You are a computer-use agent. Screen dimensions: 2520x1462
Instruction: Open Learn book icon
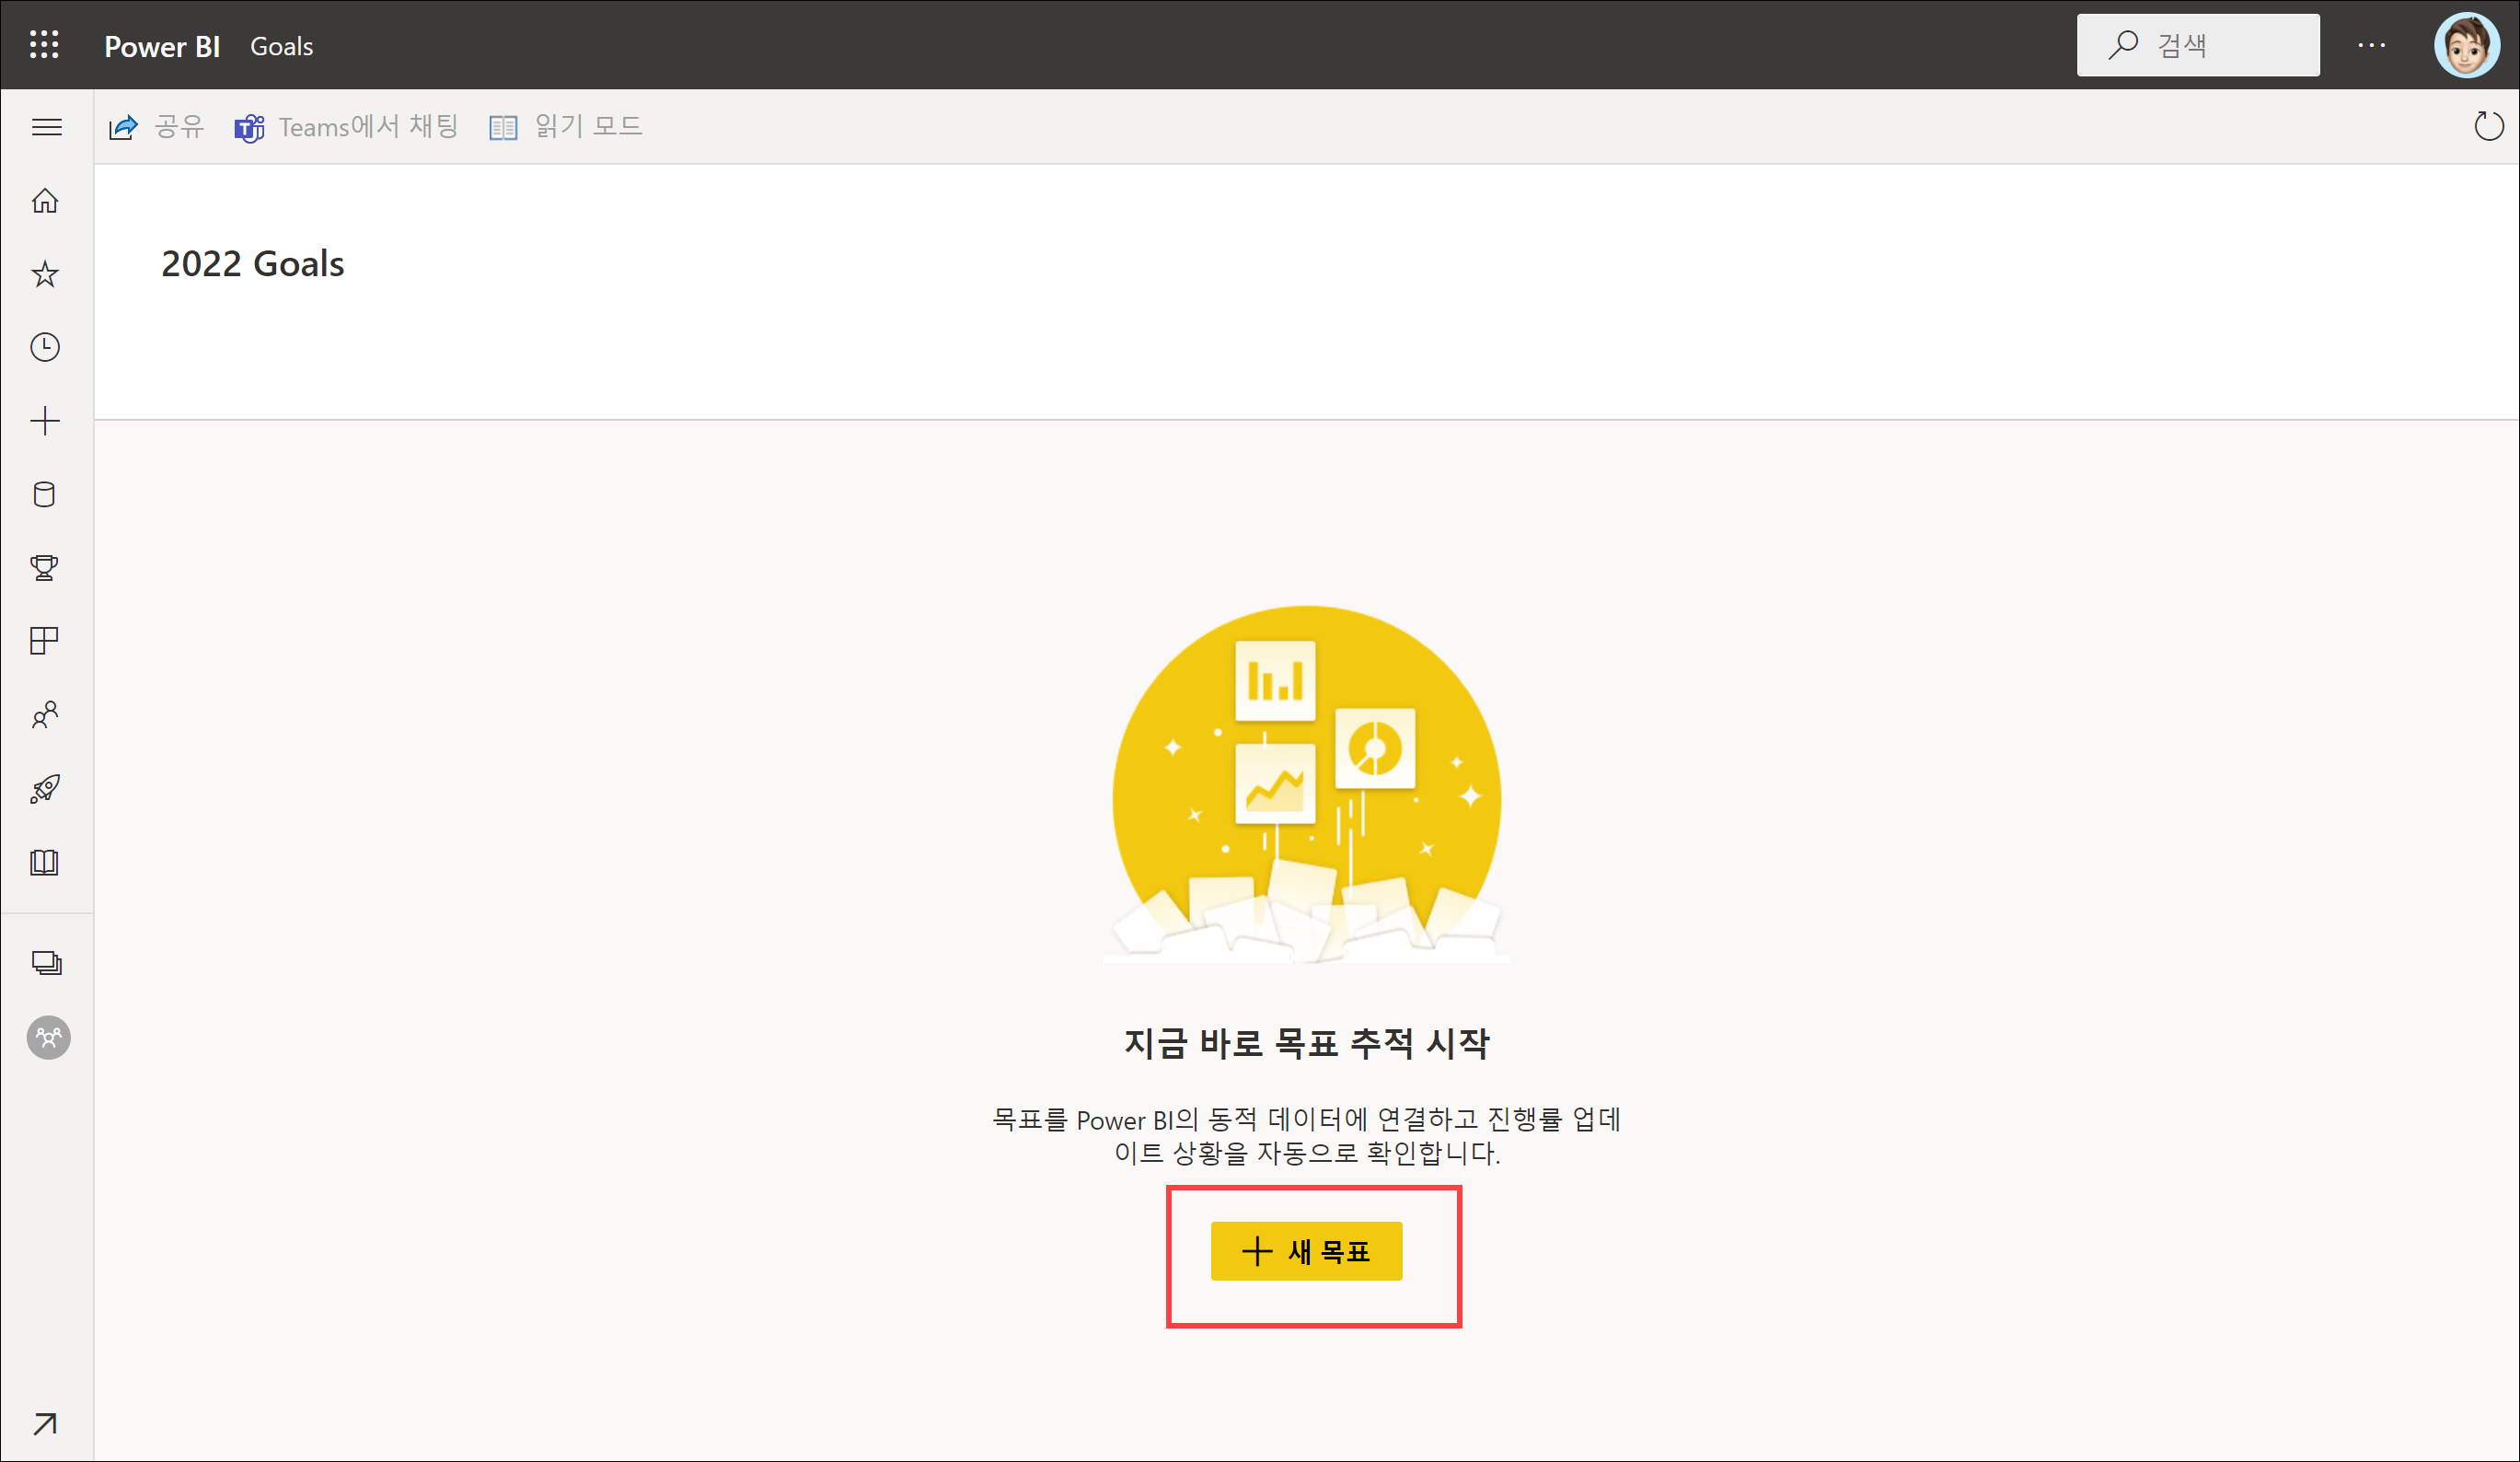[45, 862]
